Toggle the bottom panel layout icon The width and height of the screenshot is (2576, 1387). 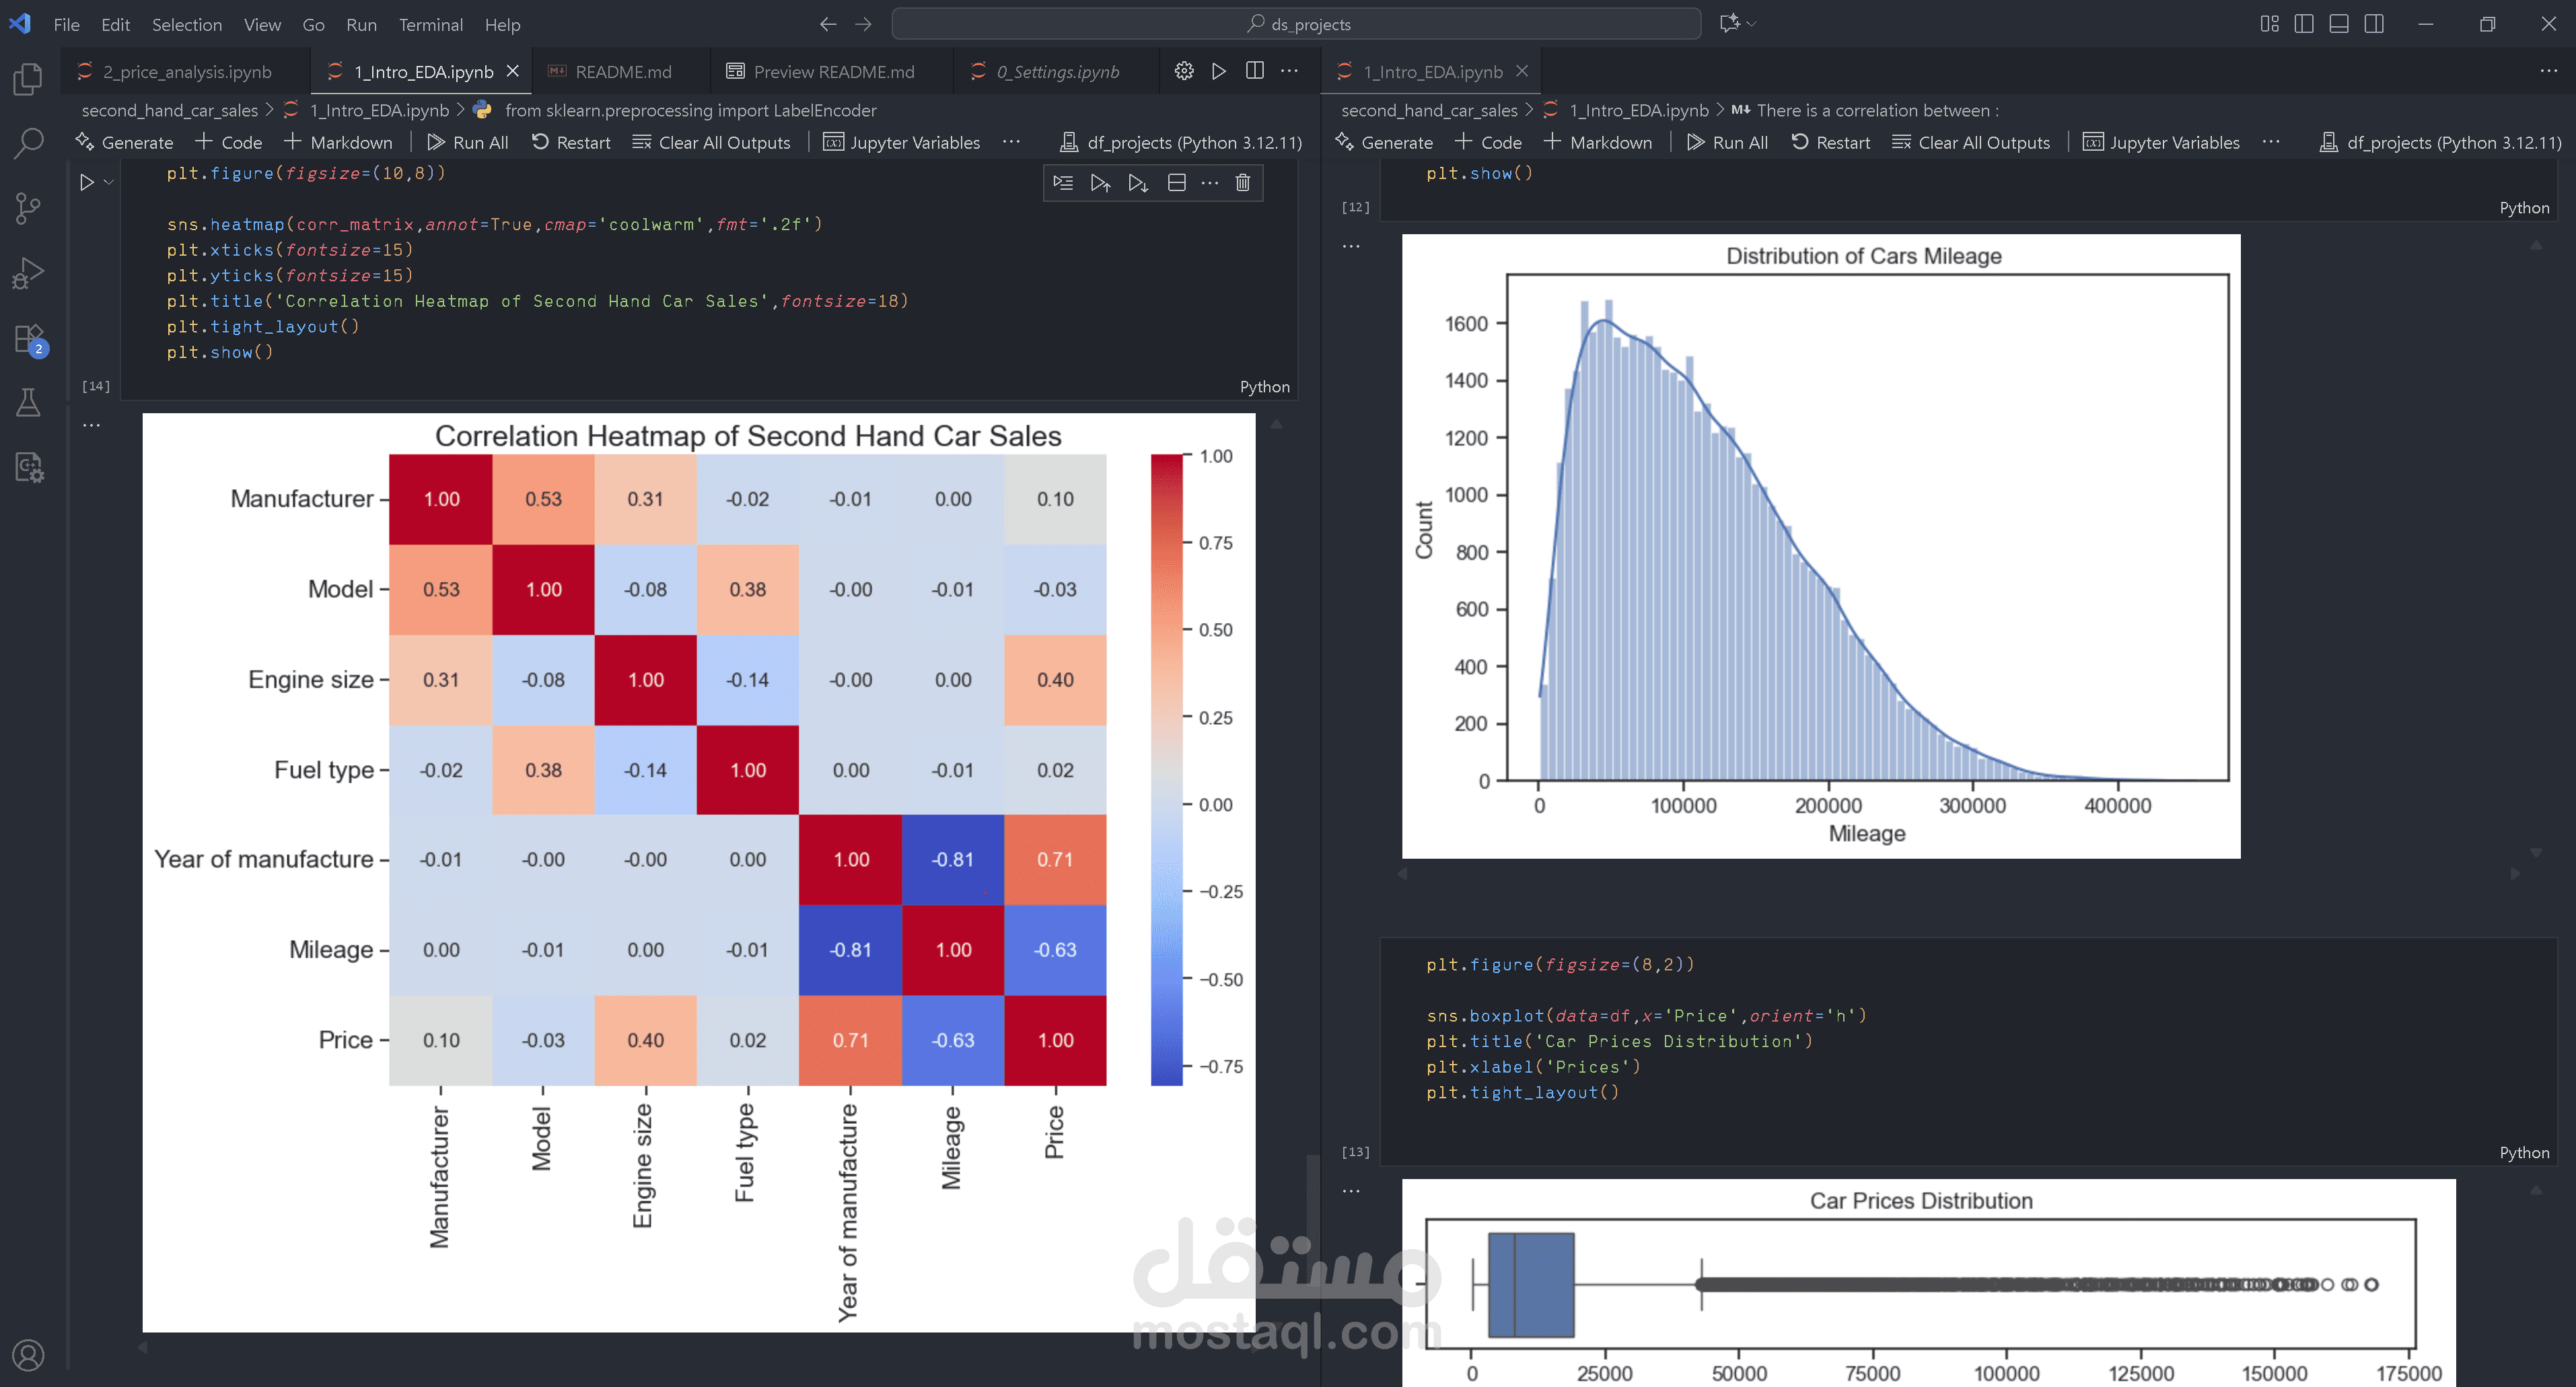click(x=2339, y=24)
